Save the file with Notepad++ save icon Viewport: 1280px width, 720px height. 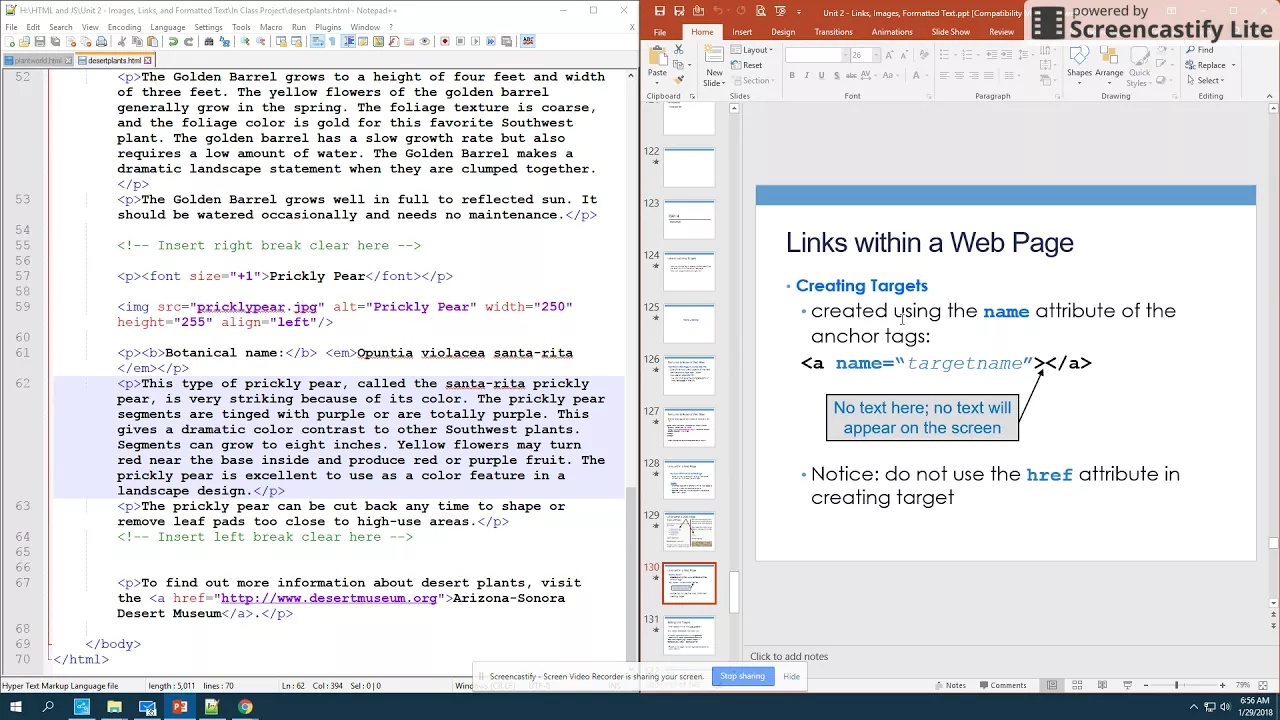[40, 42]
